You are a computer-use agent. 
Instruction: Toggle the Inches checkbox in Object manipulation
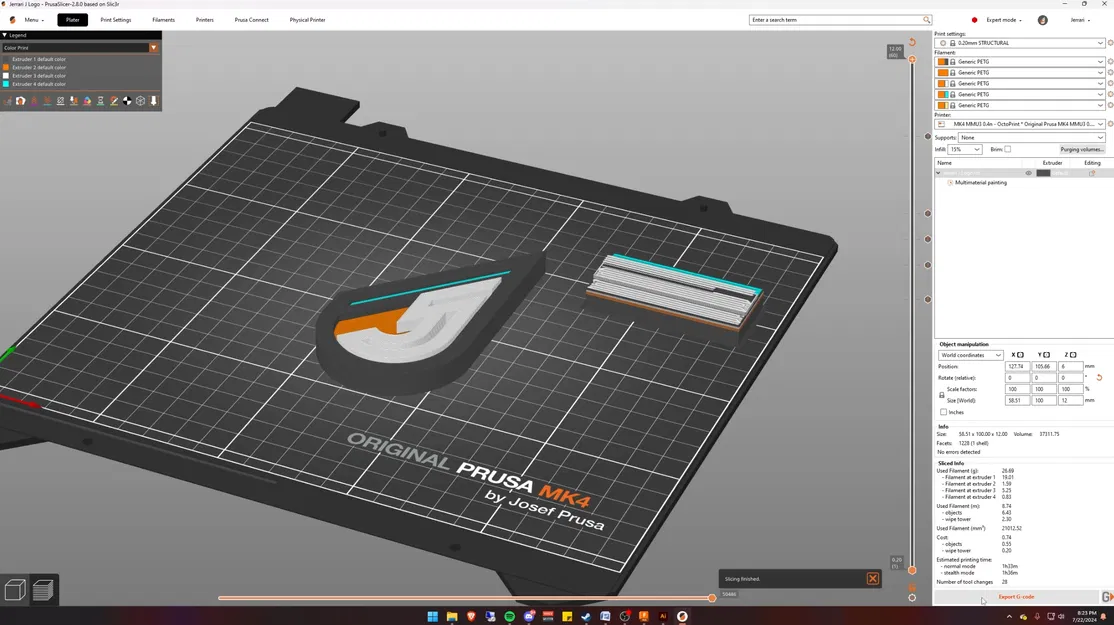tap(943, 412)
